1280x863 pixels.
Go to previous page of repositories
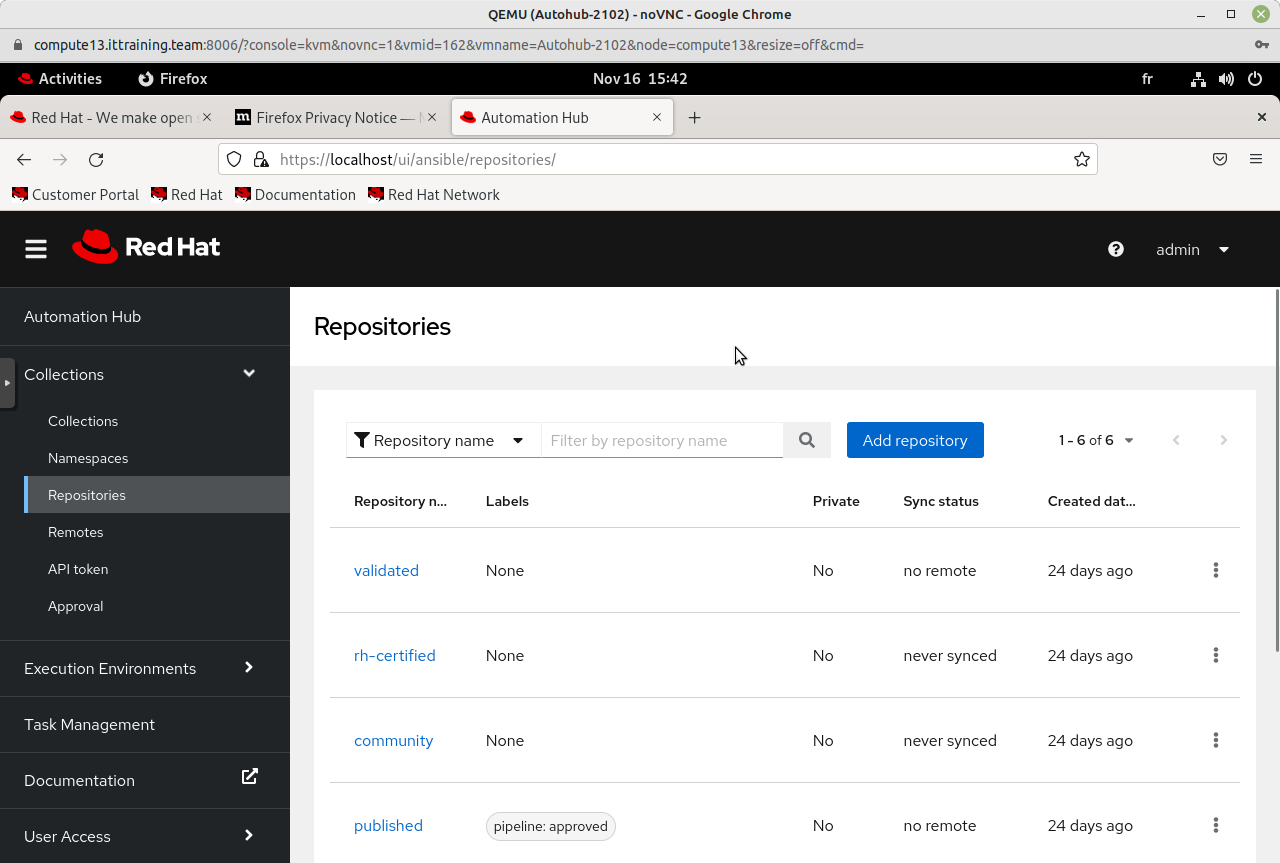1176,440
